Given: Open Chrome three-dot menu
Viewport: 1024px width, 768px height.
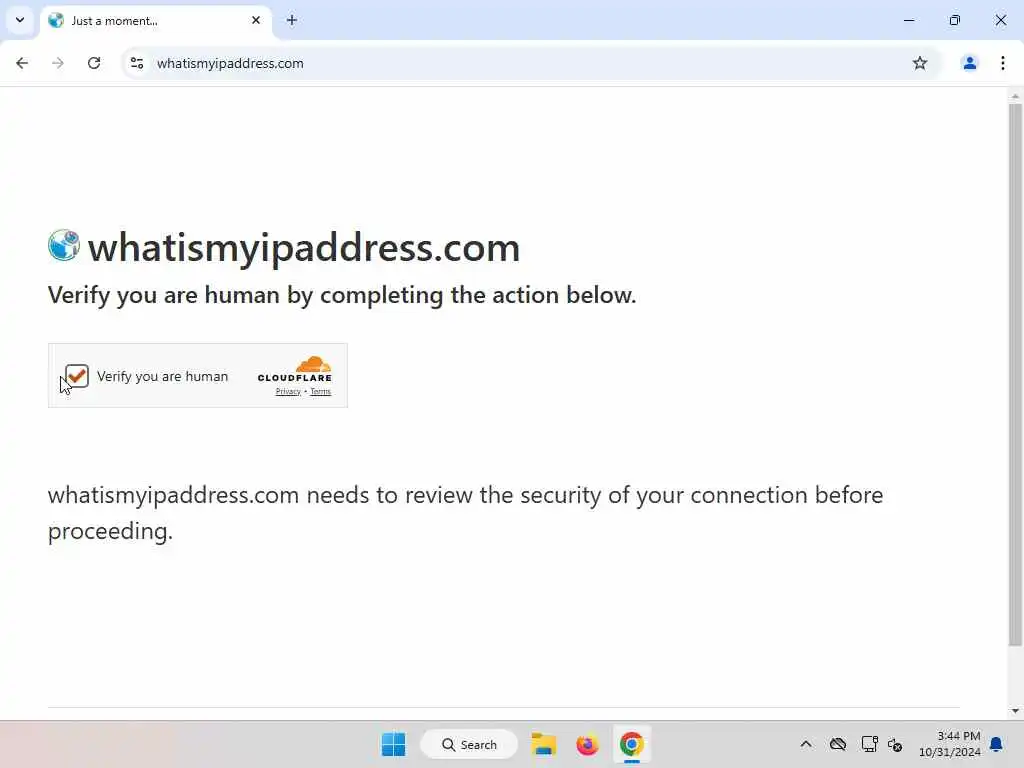Looking at the screenshot, I should (x=1002, y=63).
